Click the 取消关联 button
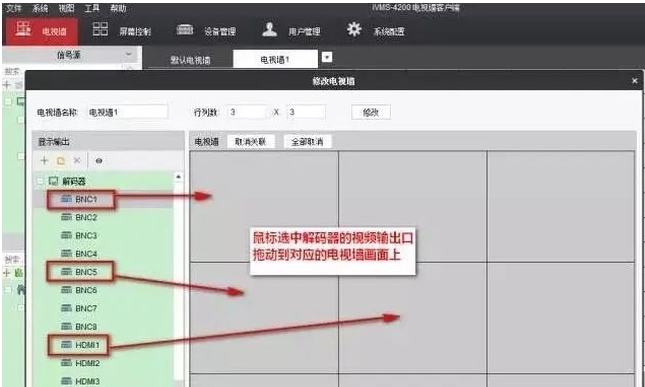This screenshot has height=387, width=645. [x=251, y=142]
